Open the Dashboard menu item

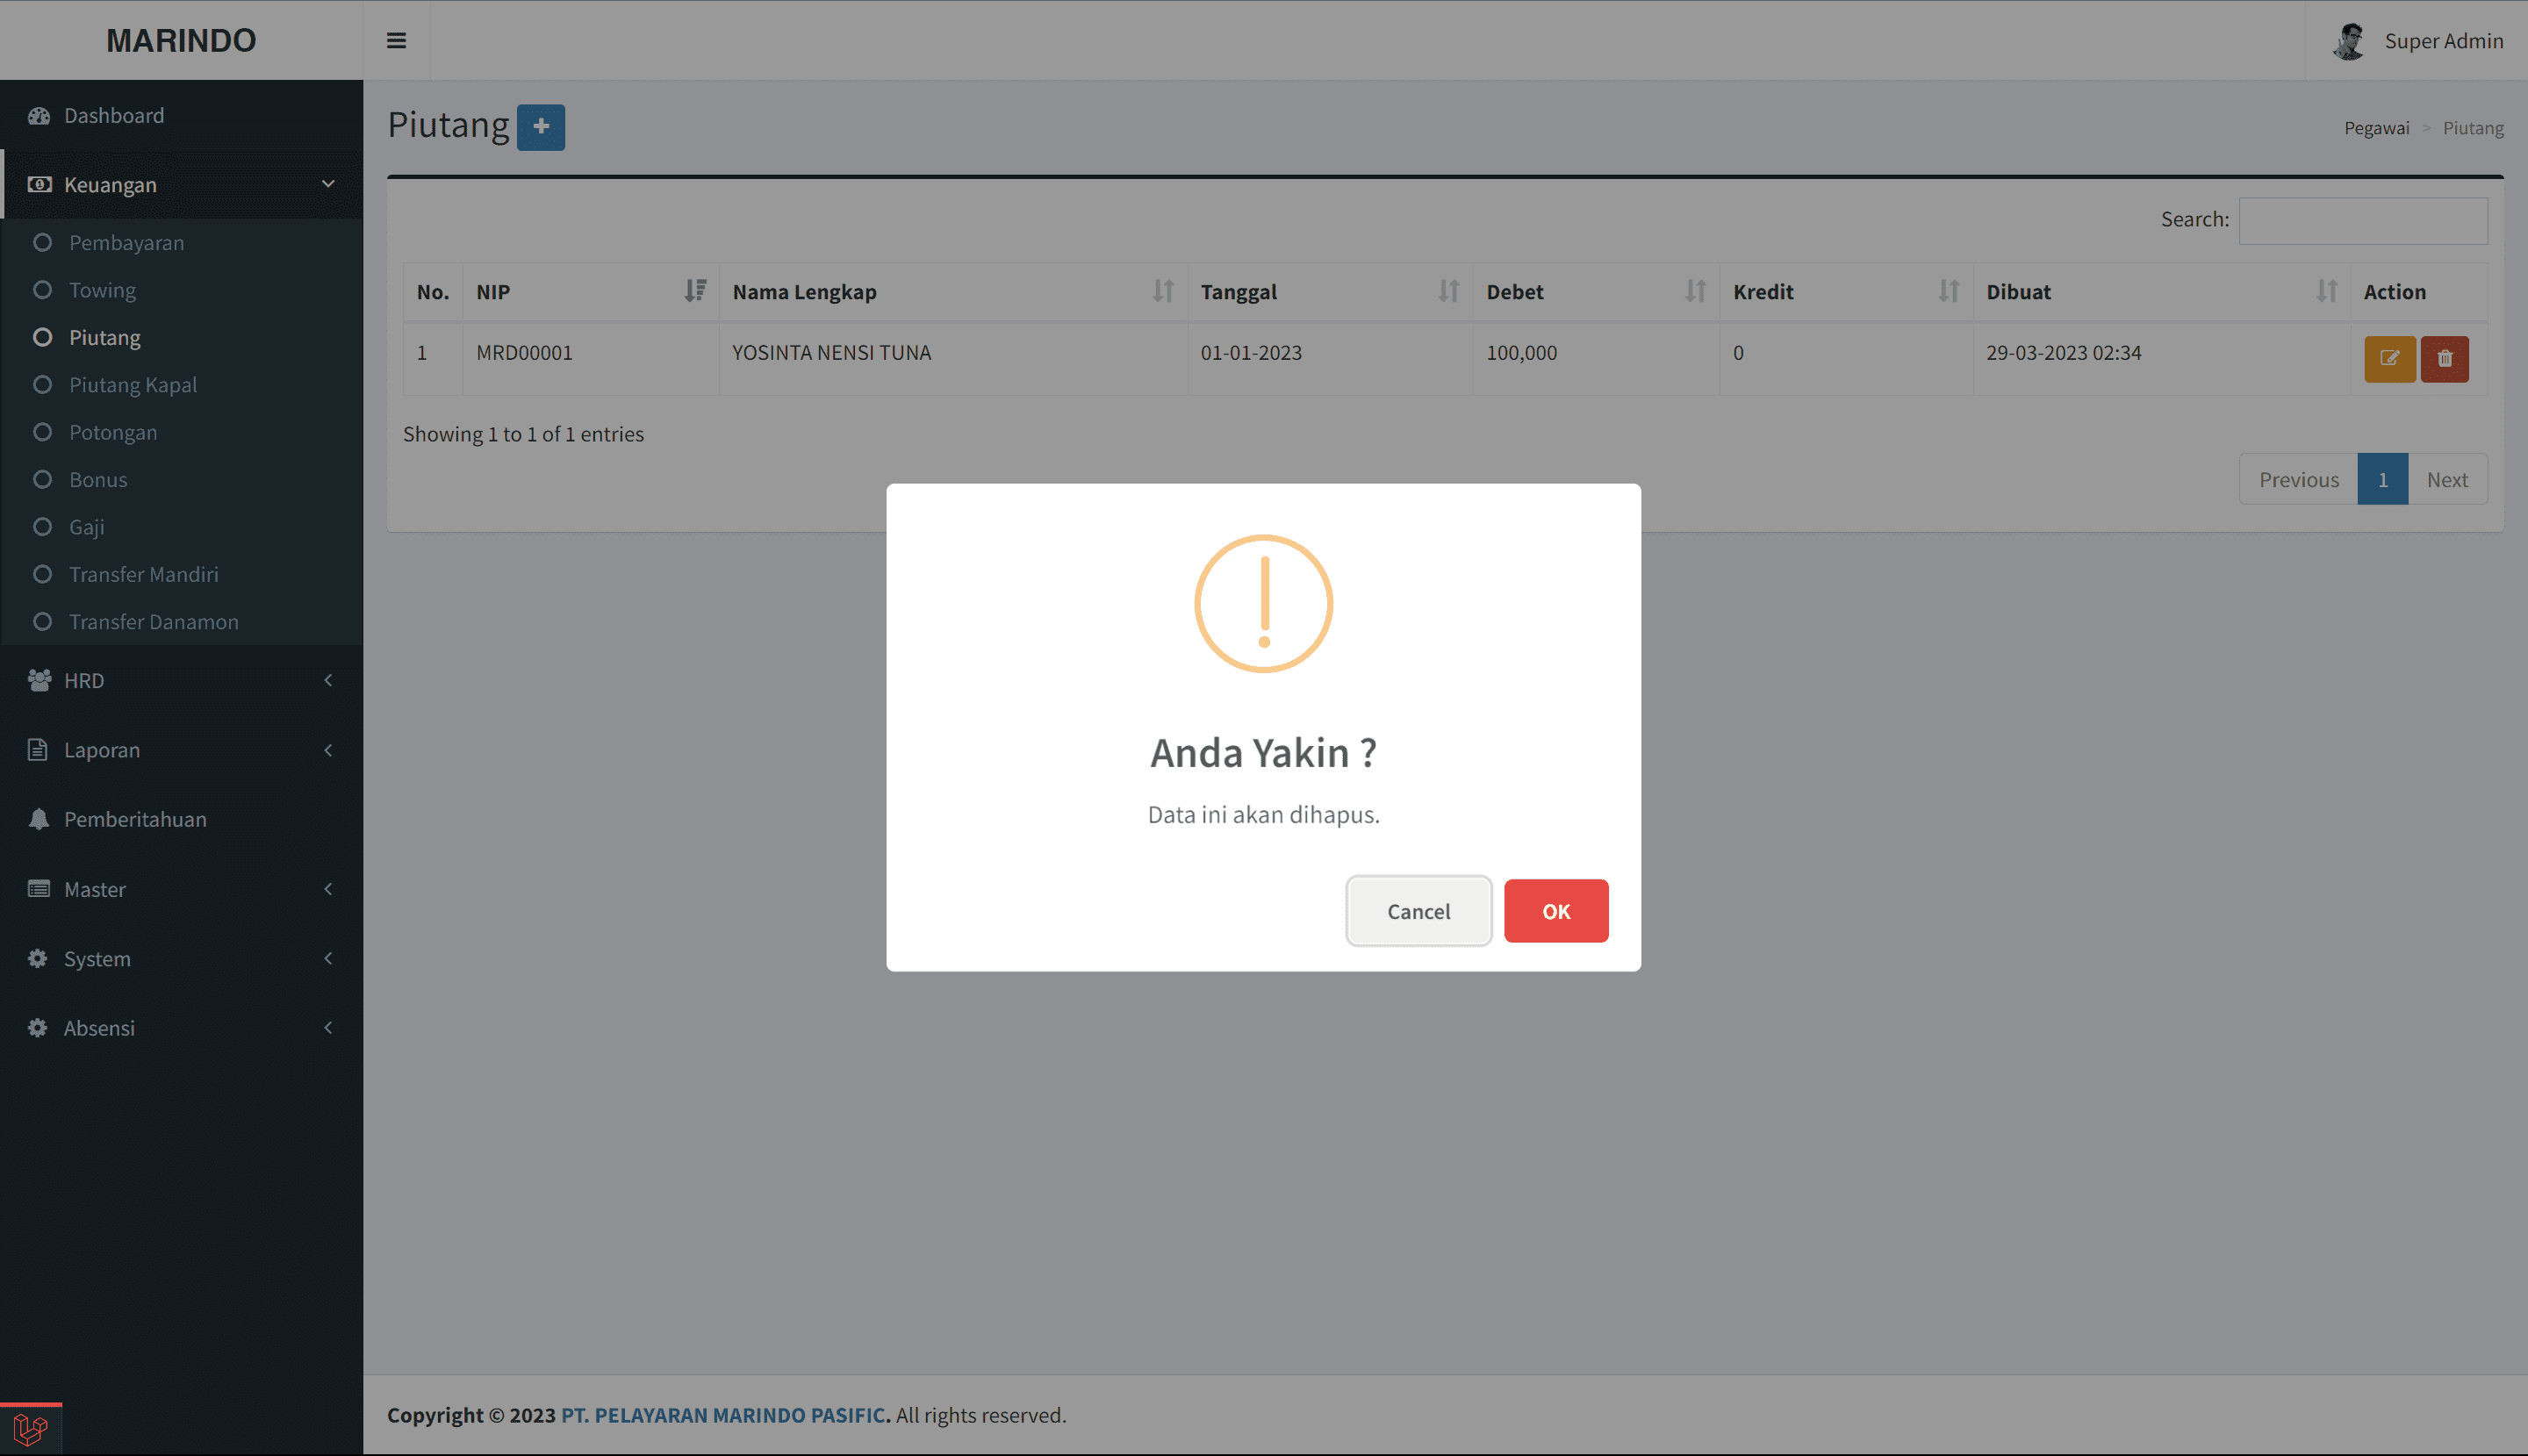click(x=114, y=116)
